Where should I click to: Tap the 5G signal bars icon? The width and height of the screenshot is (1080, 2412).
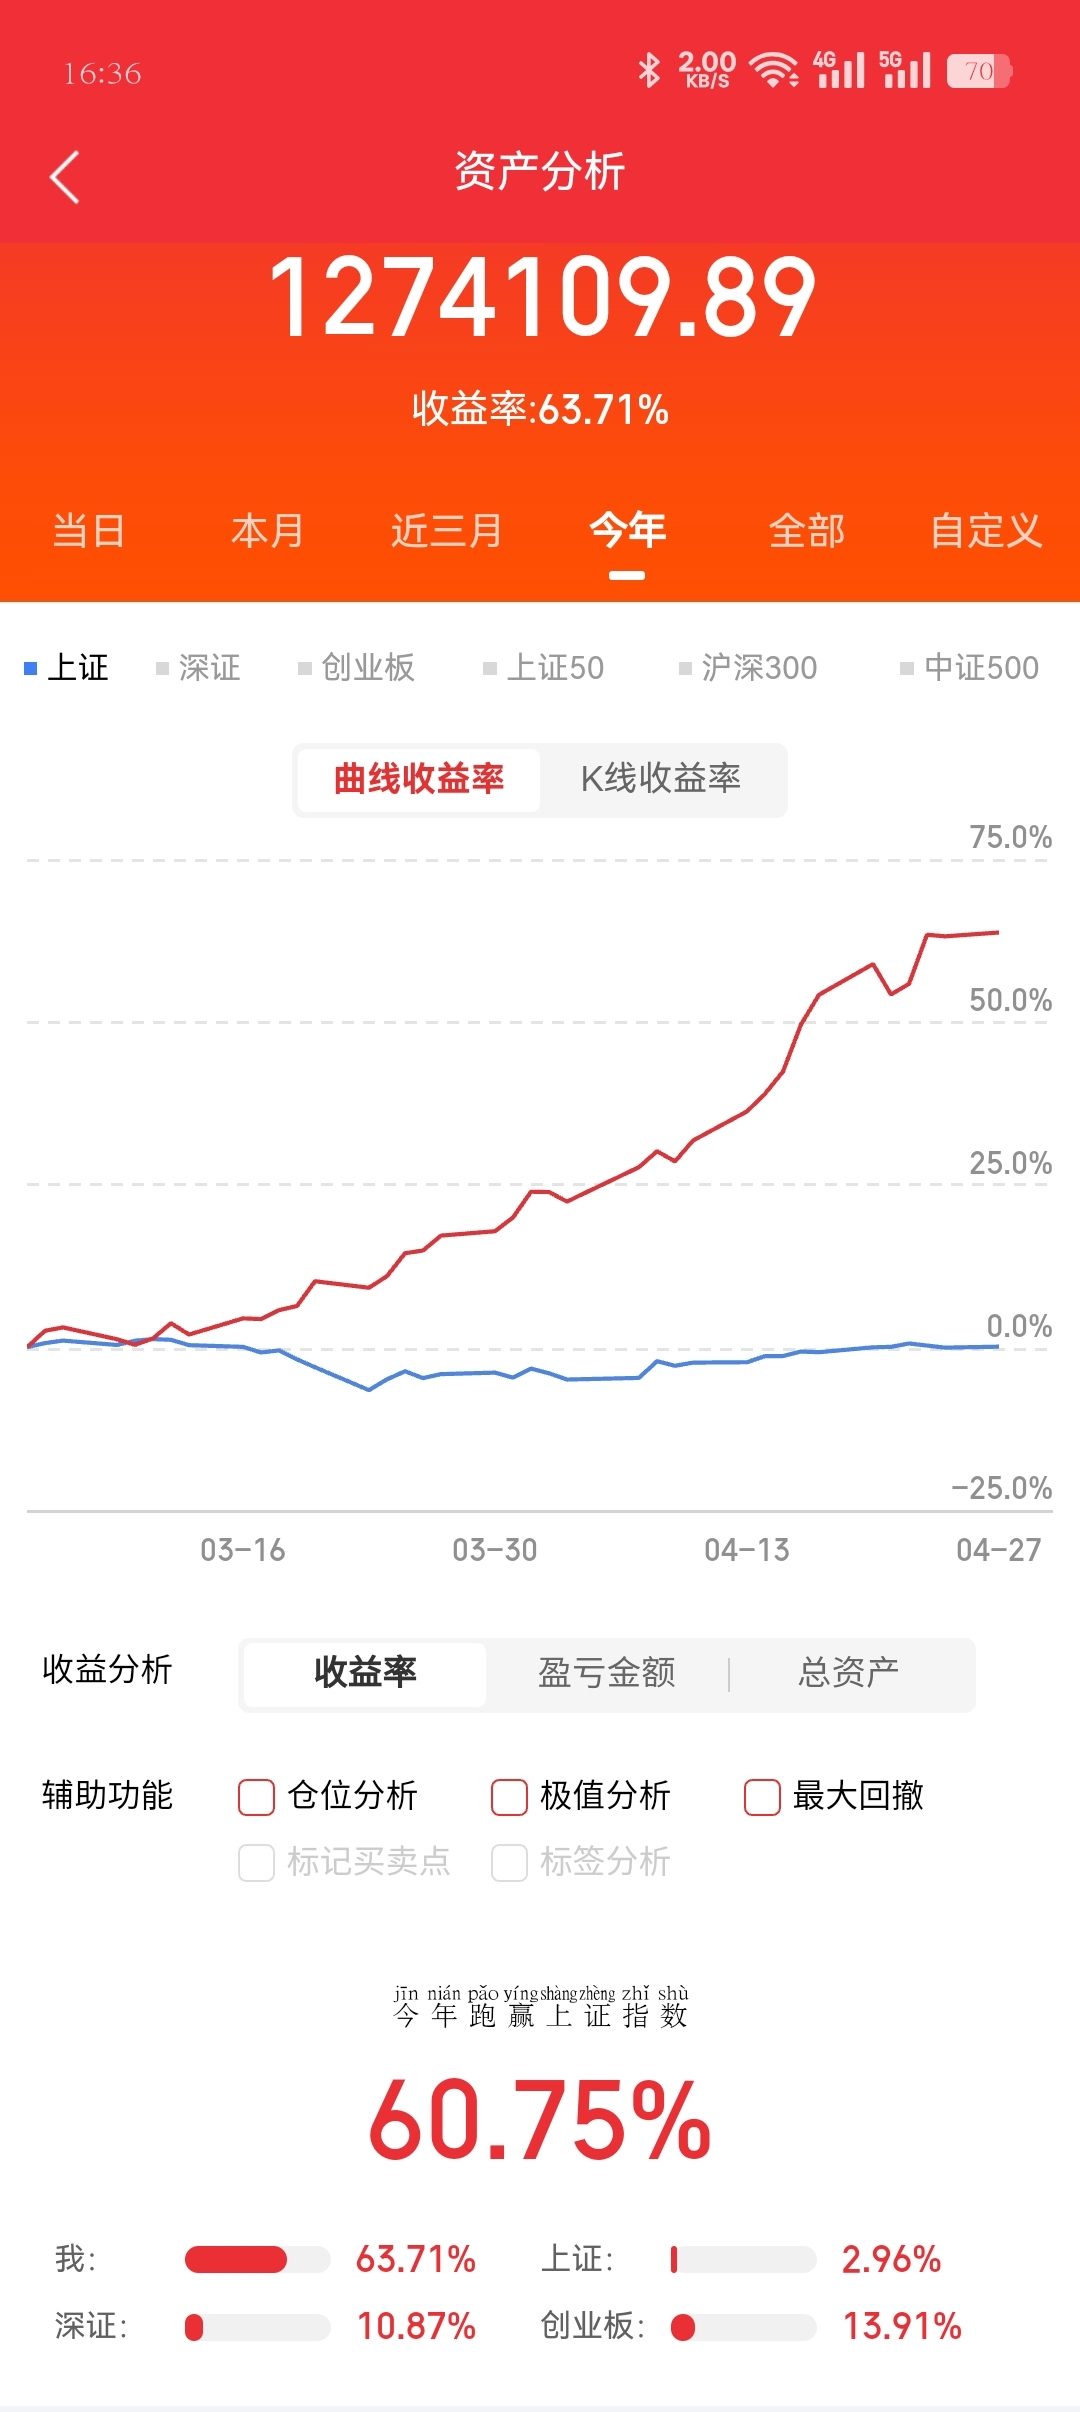[x=906, y=70]
